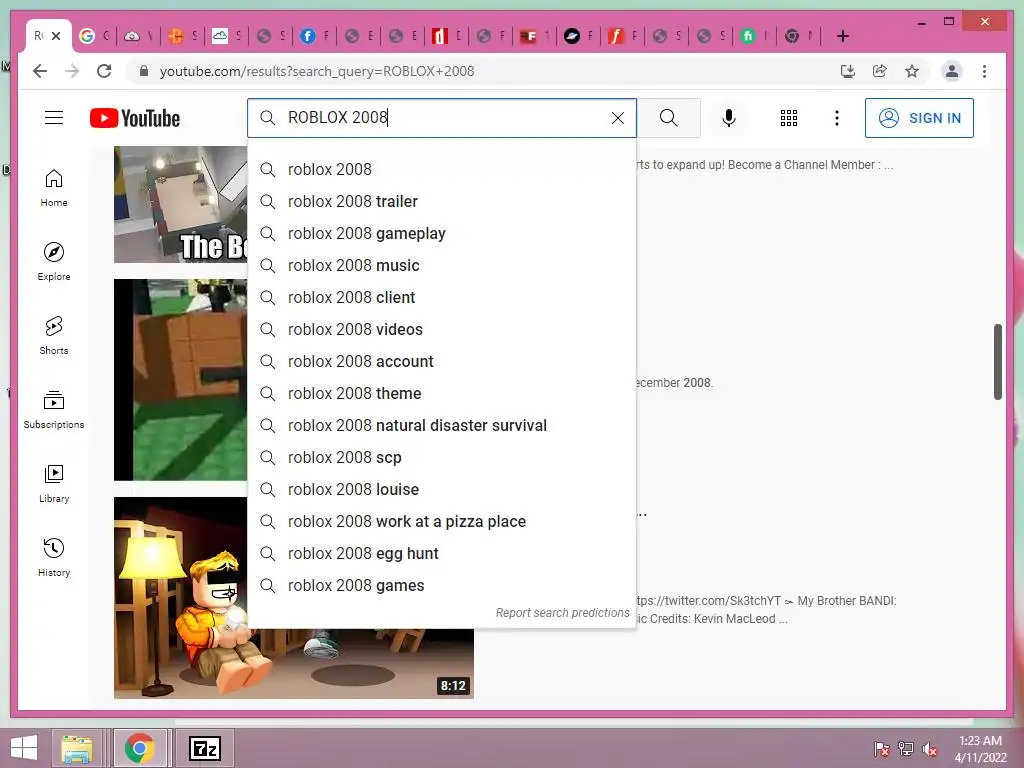Click the YouTube logo
The height and width of the screenshot is (768, 1024).
point(135,118)
